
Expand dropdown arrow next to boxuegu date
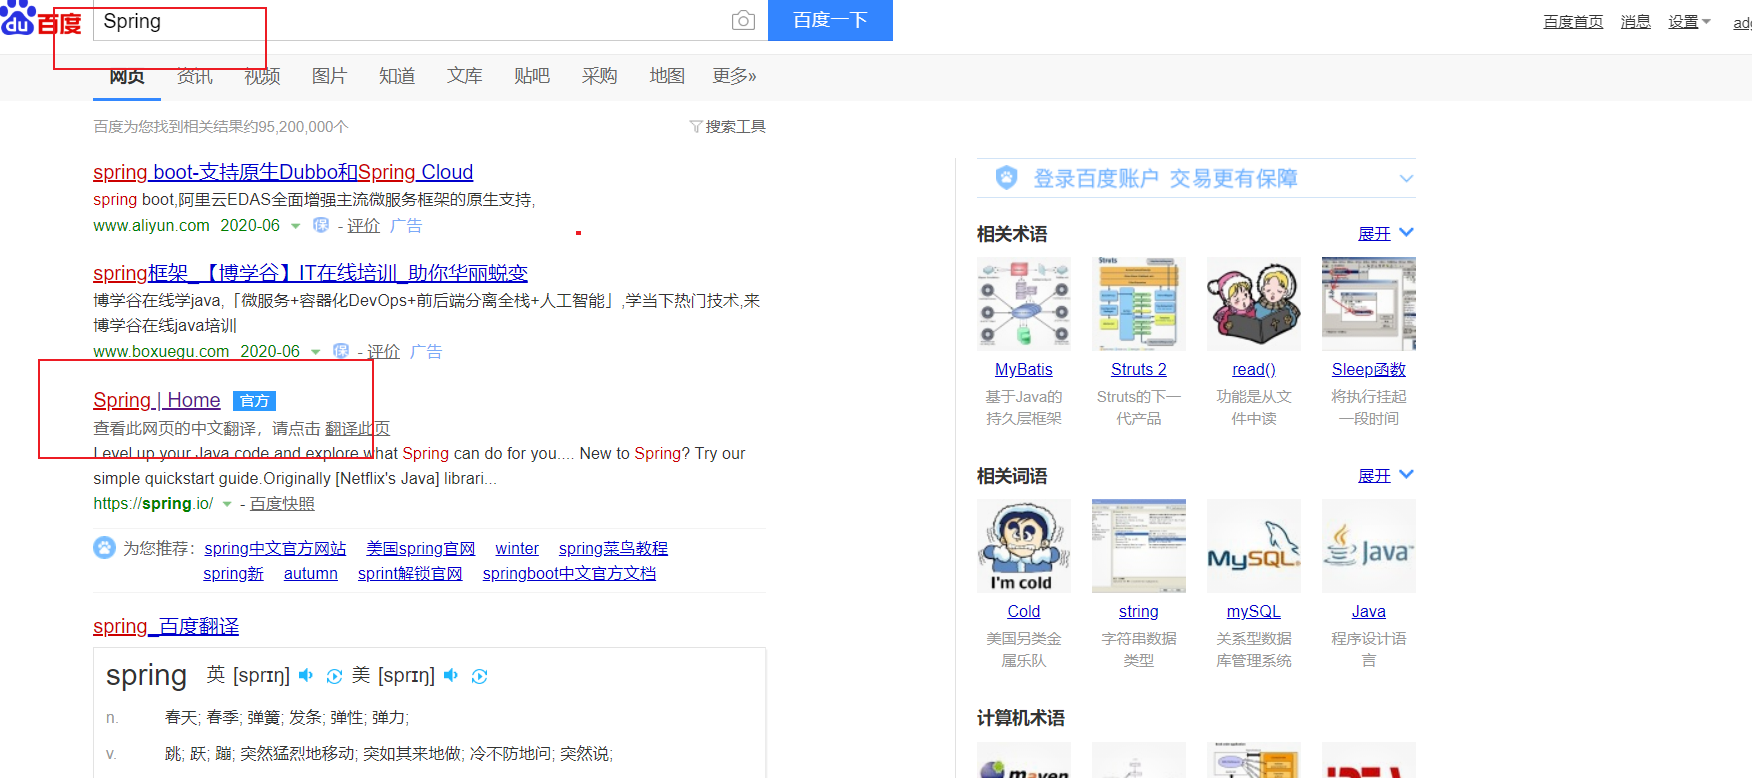tap(315, 352)
